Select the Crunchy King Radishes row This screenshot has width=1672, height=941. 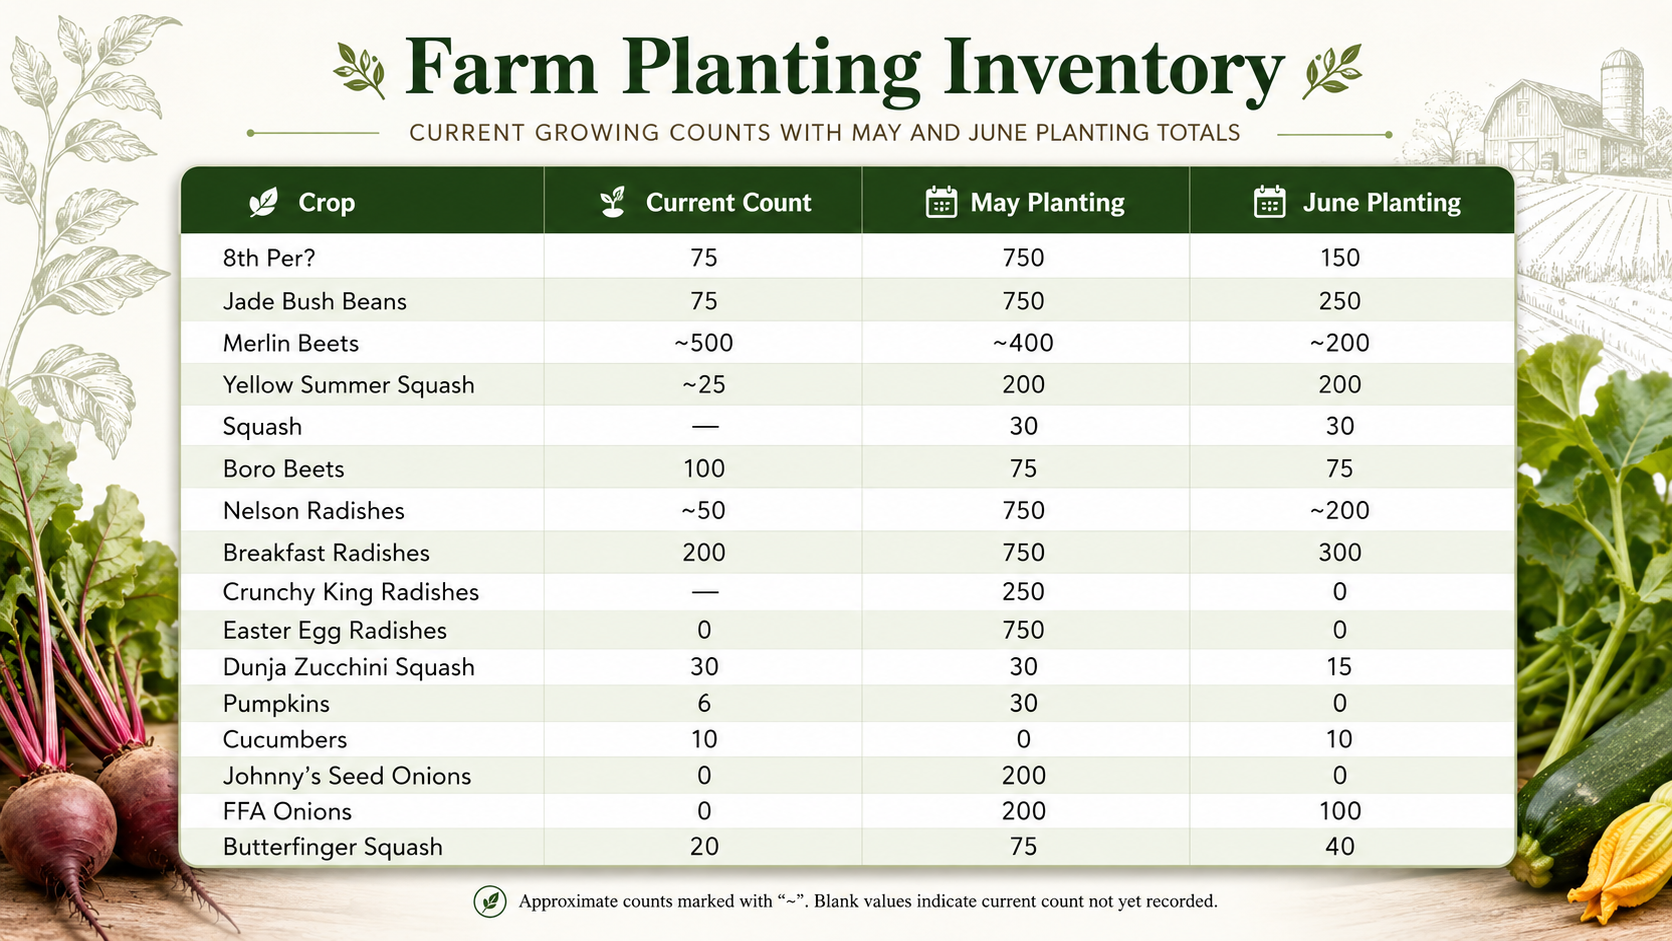coord(848,591)
